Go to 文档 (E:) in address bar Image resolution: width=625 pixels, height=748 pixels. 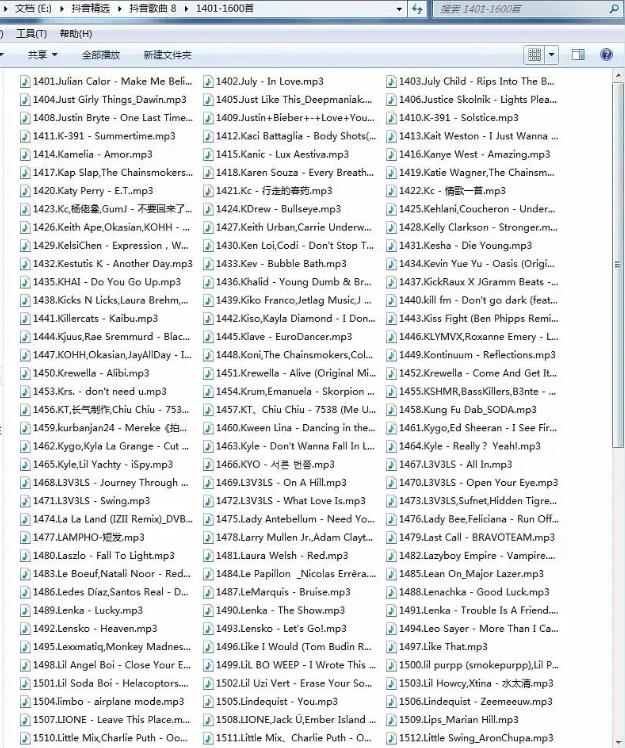pos(33,9)
